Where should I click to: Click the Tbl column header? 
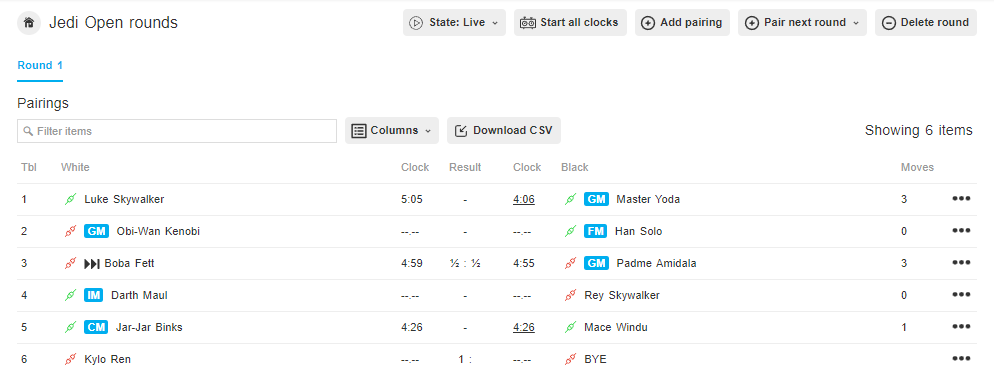pyautogui.click(x=29, y=167)
